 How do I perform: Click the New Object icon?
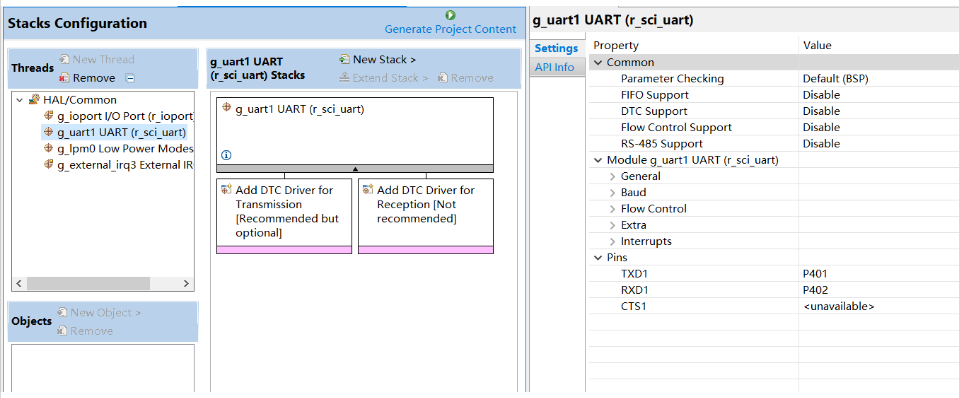coord(62,312)
